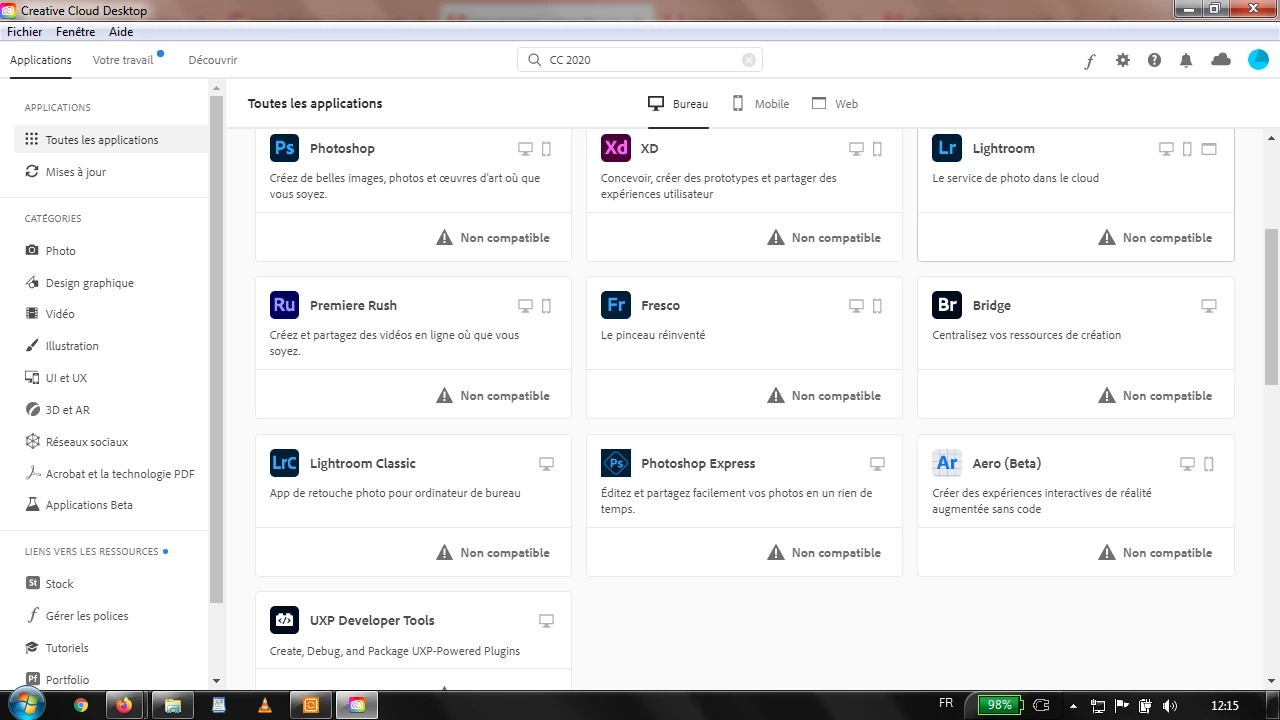Screen dimensions: 1280x720
Task: Click Non compatible under Aero (Beta)
Action: tap(1155, 553)
